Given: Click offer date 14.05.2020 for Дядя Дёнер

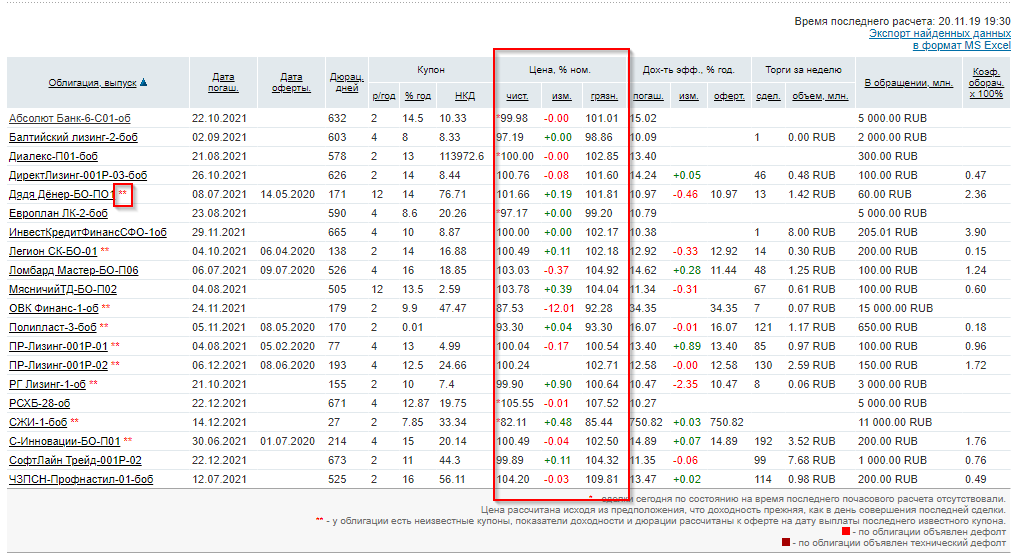Looking at the screenshot, I should 288,194.
